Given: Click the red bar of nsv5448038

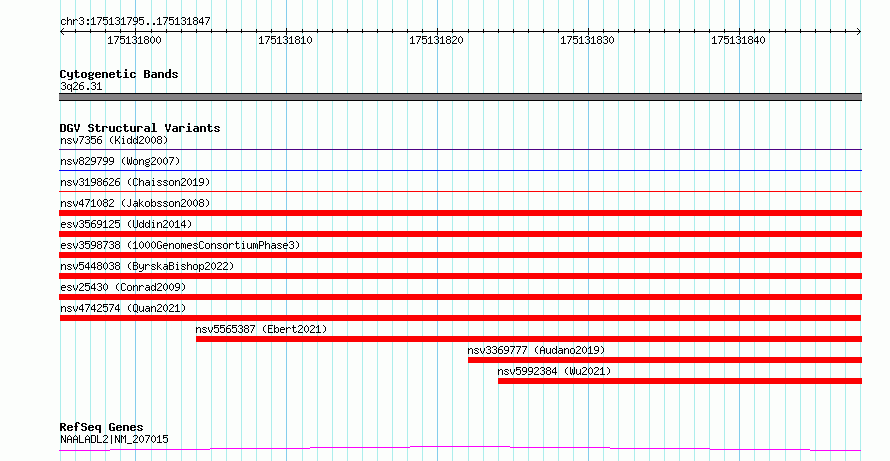Looking at the screenshot, I should tap(460, 276).
